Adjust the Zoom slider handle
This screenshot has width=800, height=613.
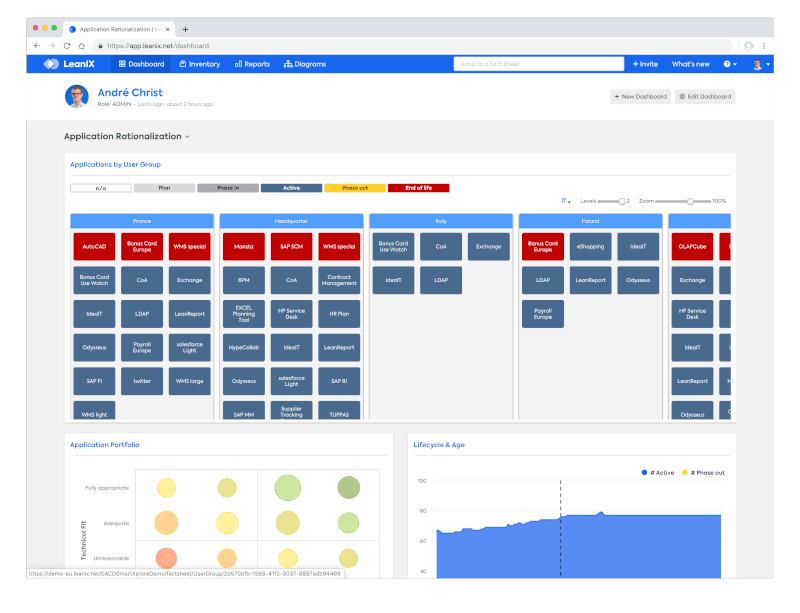click(x=690, y=201)
